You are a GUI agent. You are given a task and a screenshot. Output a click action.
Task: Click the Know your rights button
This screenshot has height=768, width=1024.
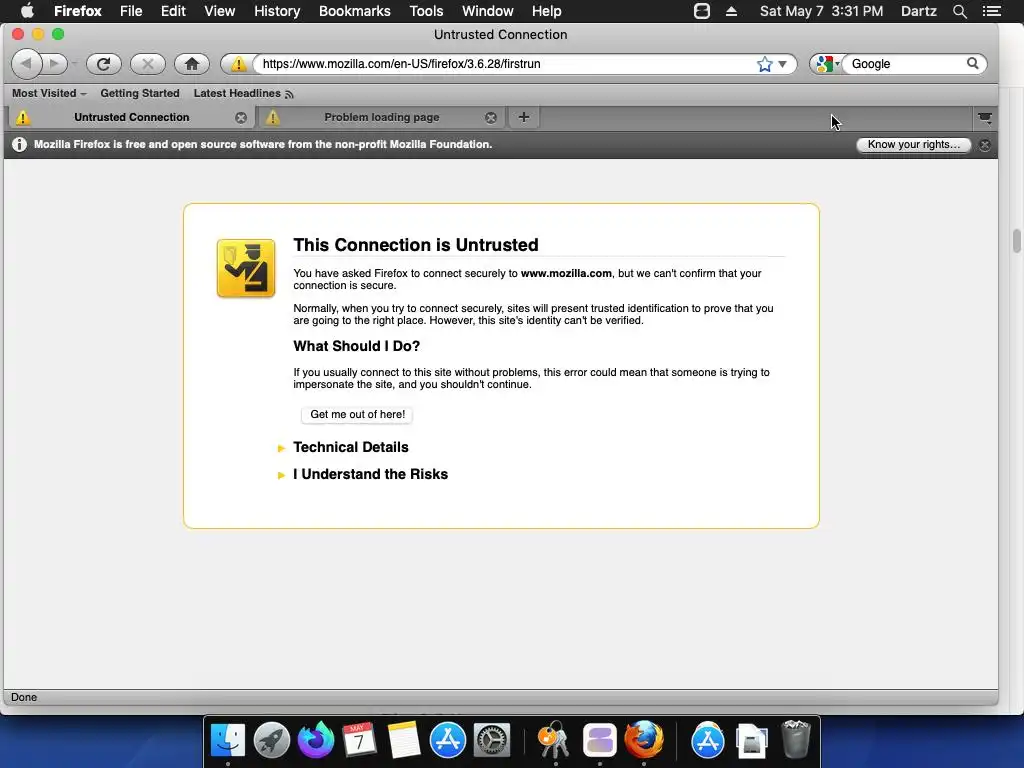point(913,144)
